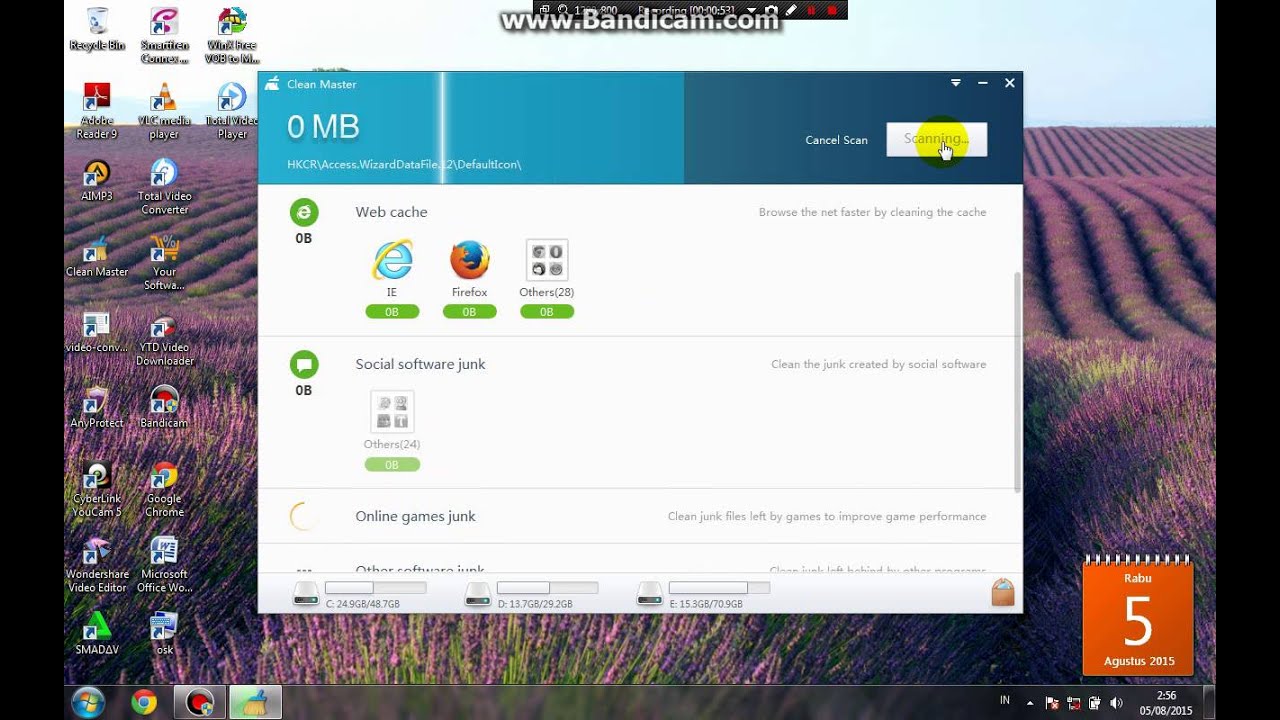Click the IN language indicator
Screen dimensions: 1280x720
(x=1005, y=702)
